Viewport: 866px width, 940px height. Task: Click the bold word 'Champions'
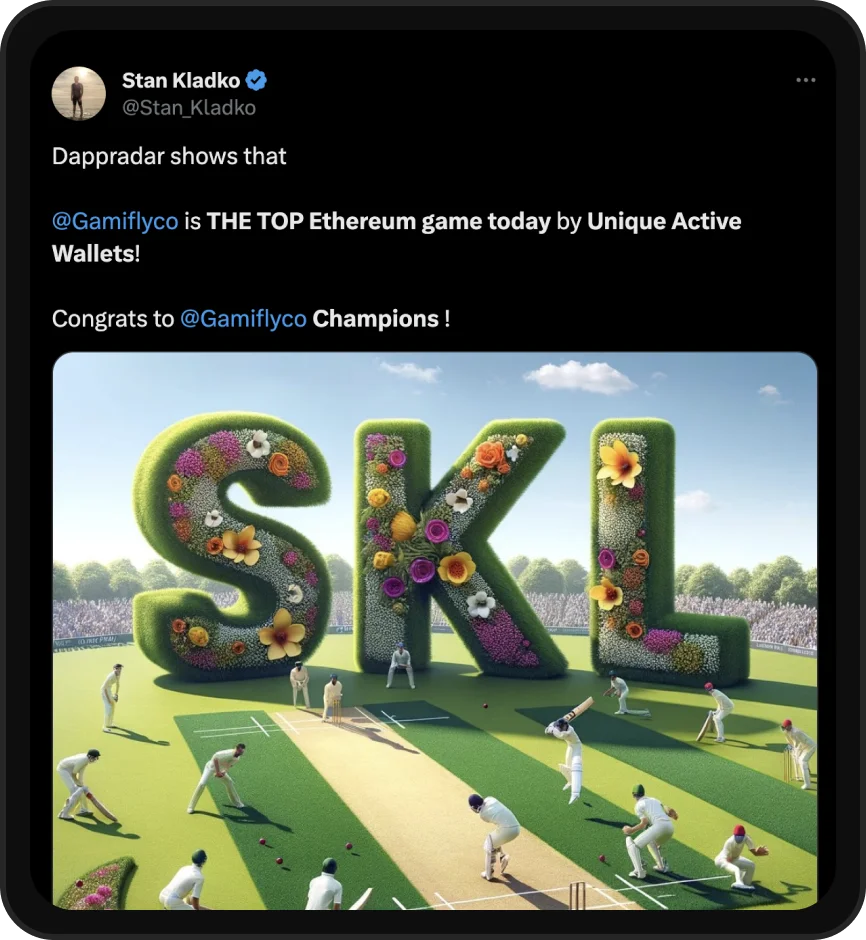point(376,319)
